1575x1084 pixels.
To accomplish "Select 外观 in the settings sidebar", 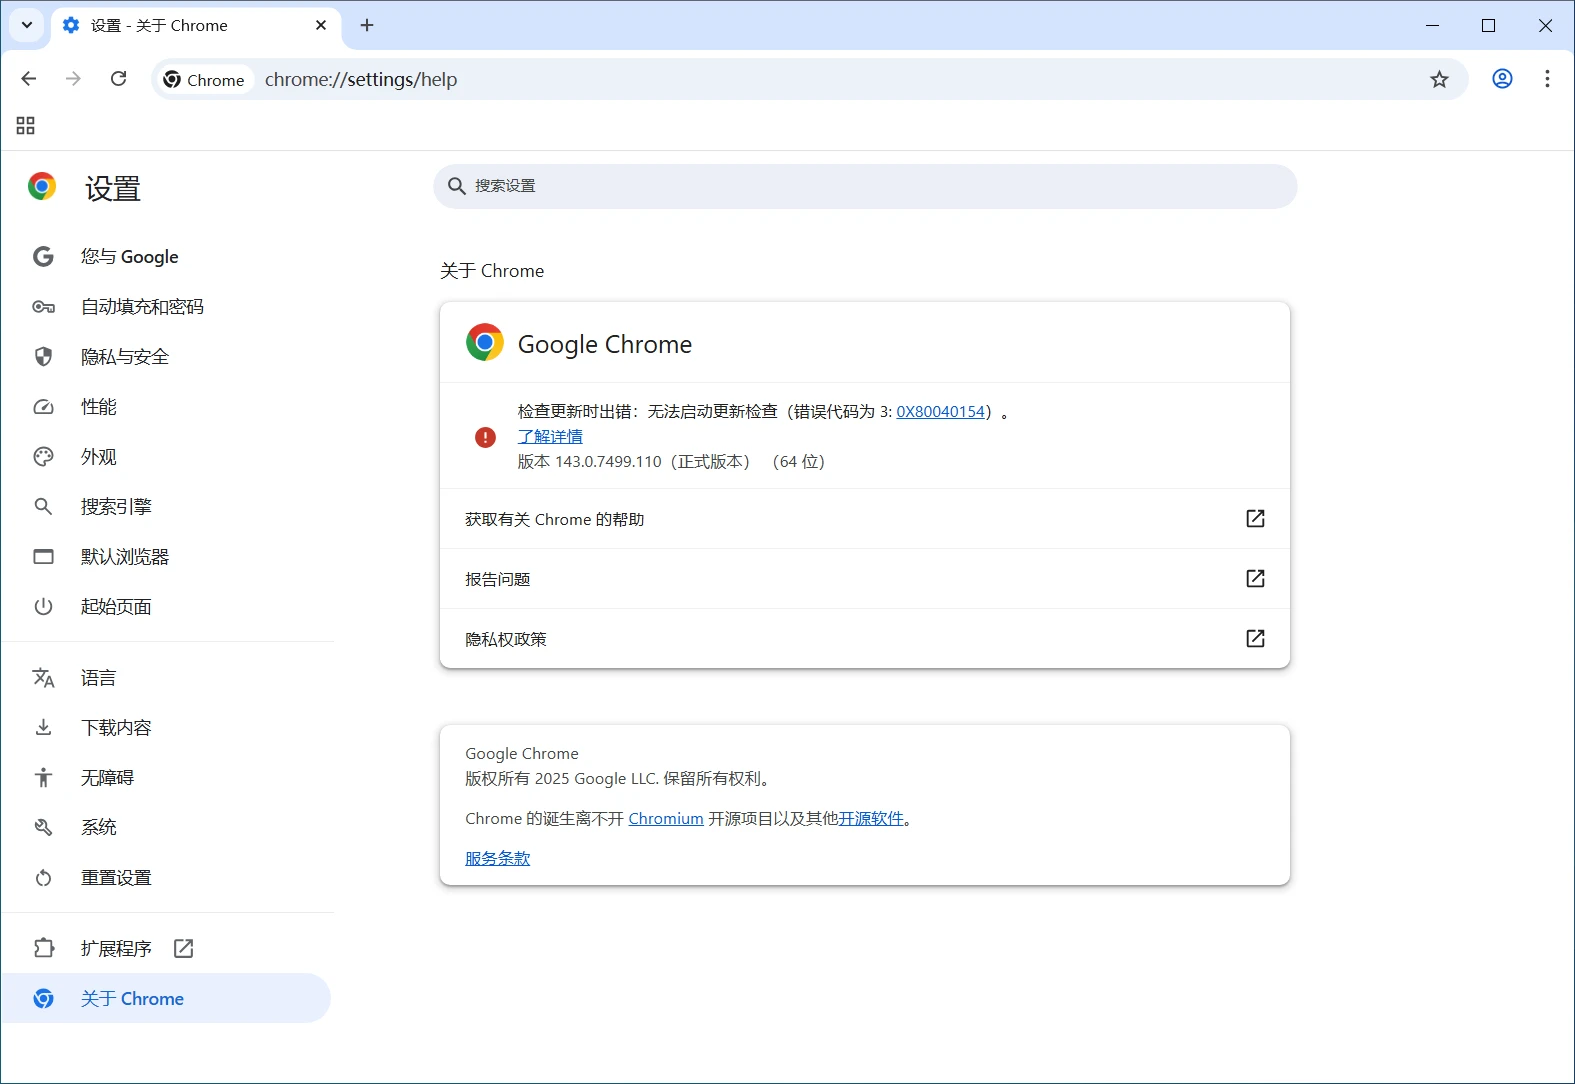I will pyautogui.click(x=99, y=457).
